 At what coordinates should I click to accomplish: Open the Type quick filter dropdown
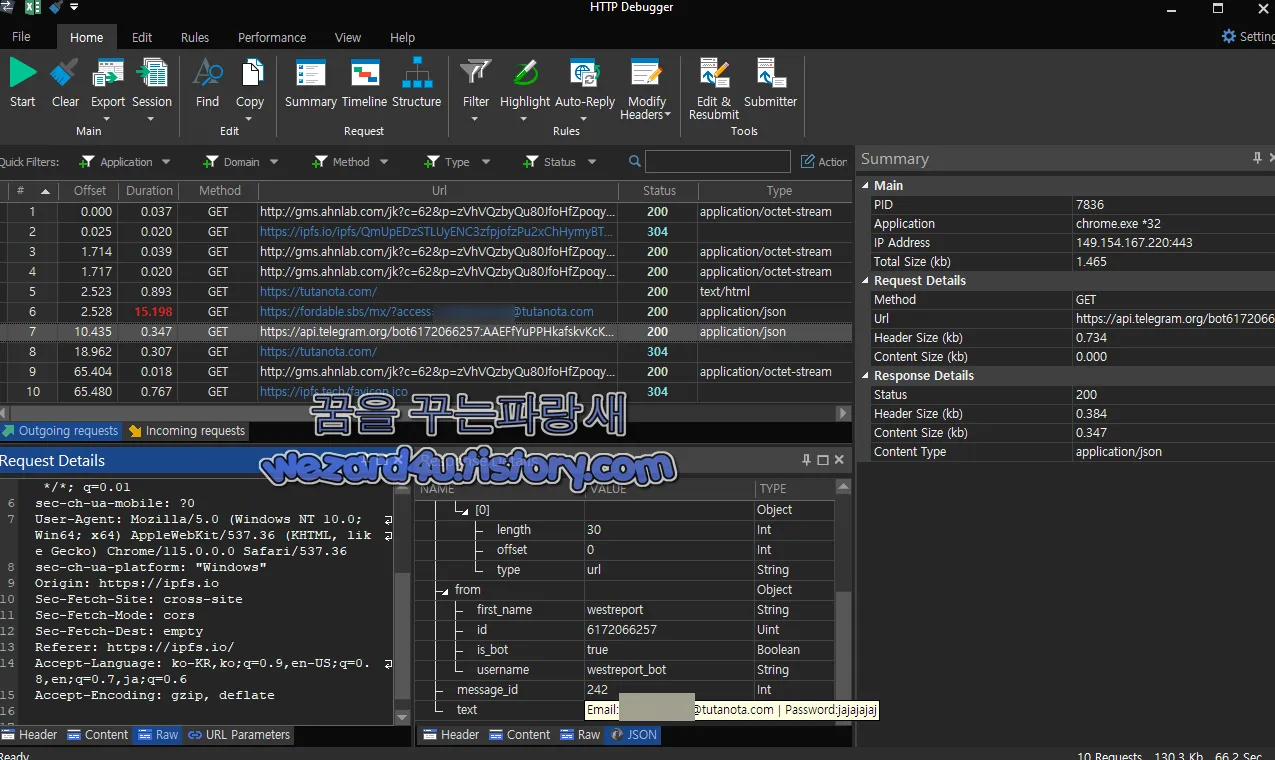click(486, 162)
